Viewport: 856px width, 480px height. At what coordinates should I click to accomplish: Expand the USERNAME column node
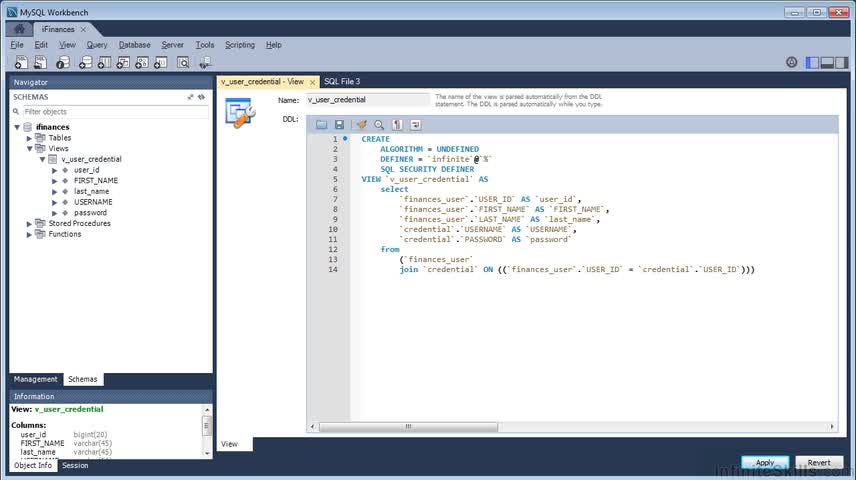[x=55, y=202]
